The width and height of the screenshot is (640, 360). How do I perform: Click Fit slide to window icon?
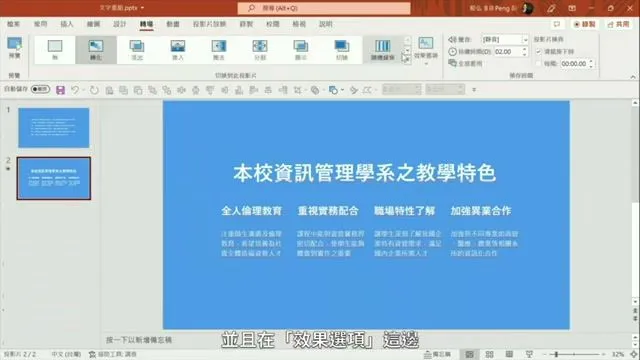(633, 354)
